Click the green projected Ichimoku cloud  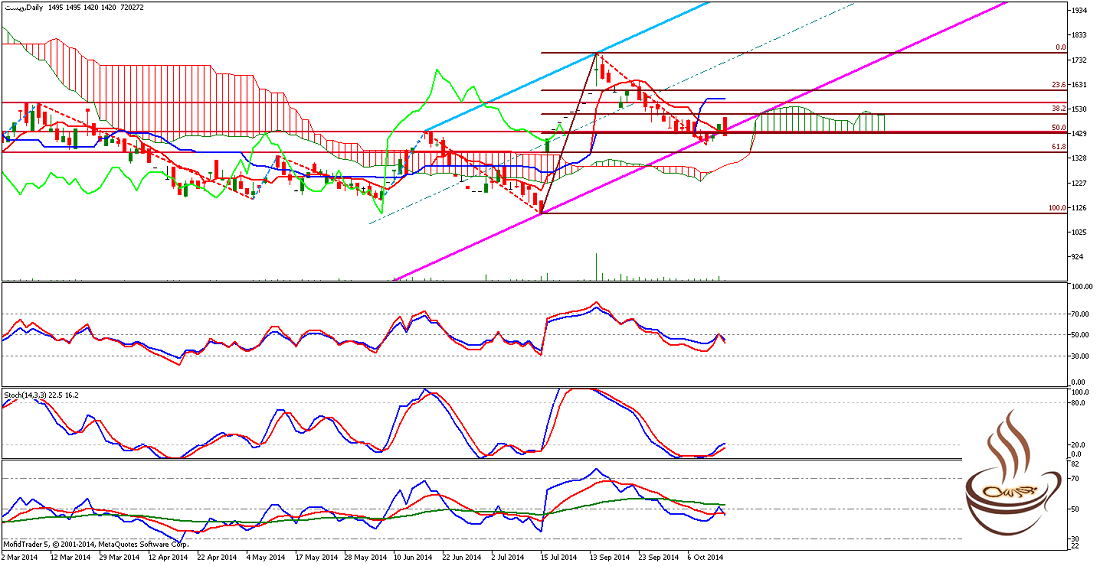[820, 120]
